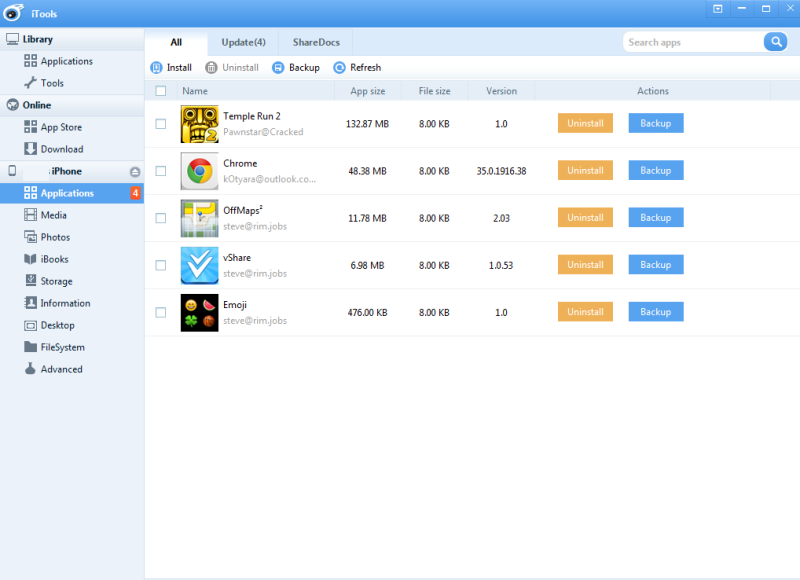Back up the Chrome app

(x=656, y=171)
